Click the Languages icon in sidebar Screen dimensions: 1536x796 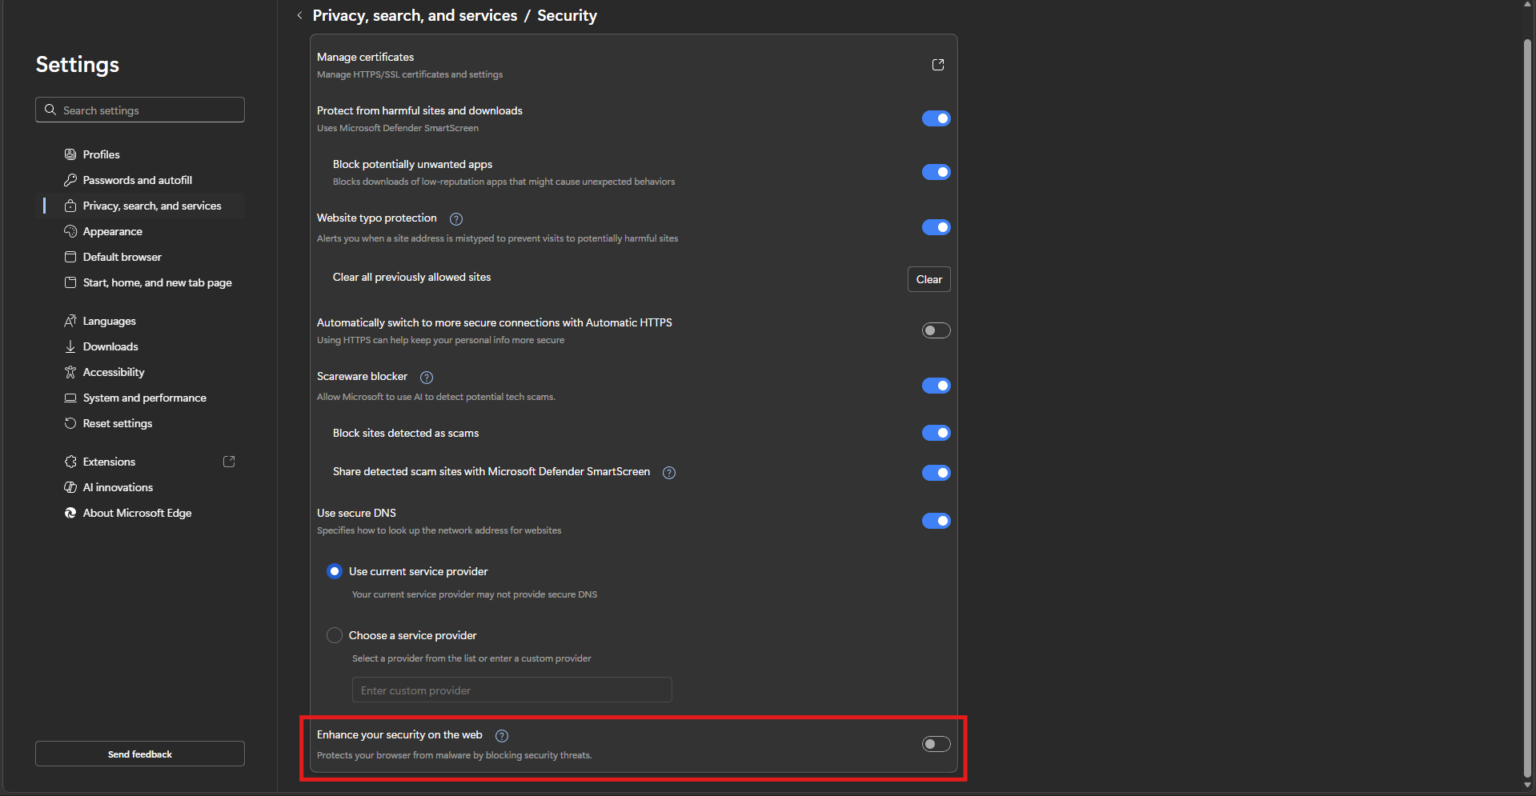70,321
